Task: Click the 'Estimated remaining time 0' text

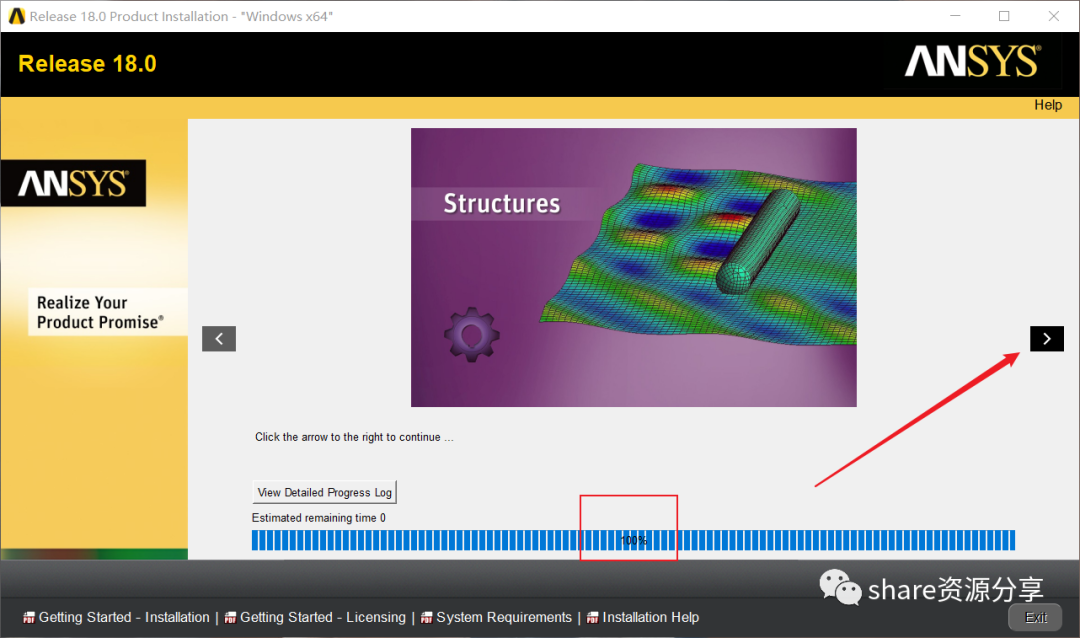Action: click(318, 517)
